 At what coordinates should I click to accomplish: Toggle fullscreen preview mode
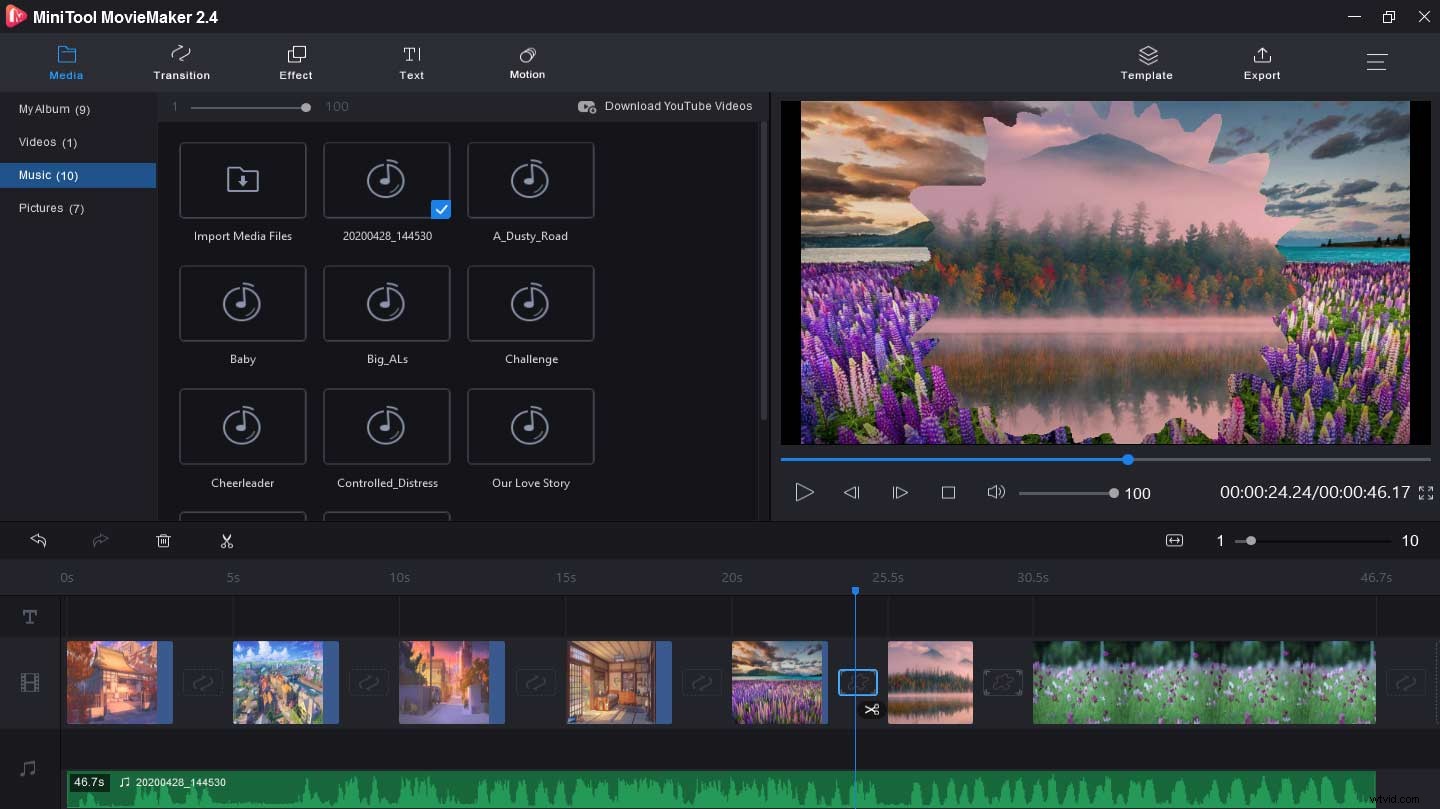pos(1425,492)
